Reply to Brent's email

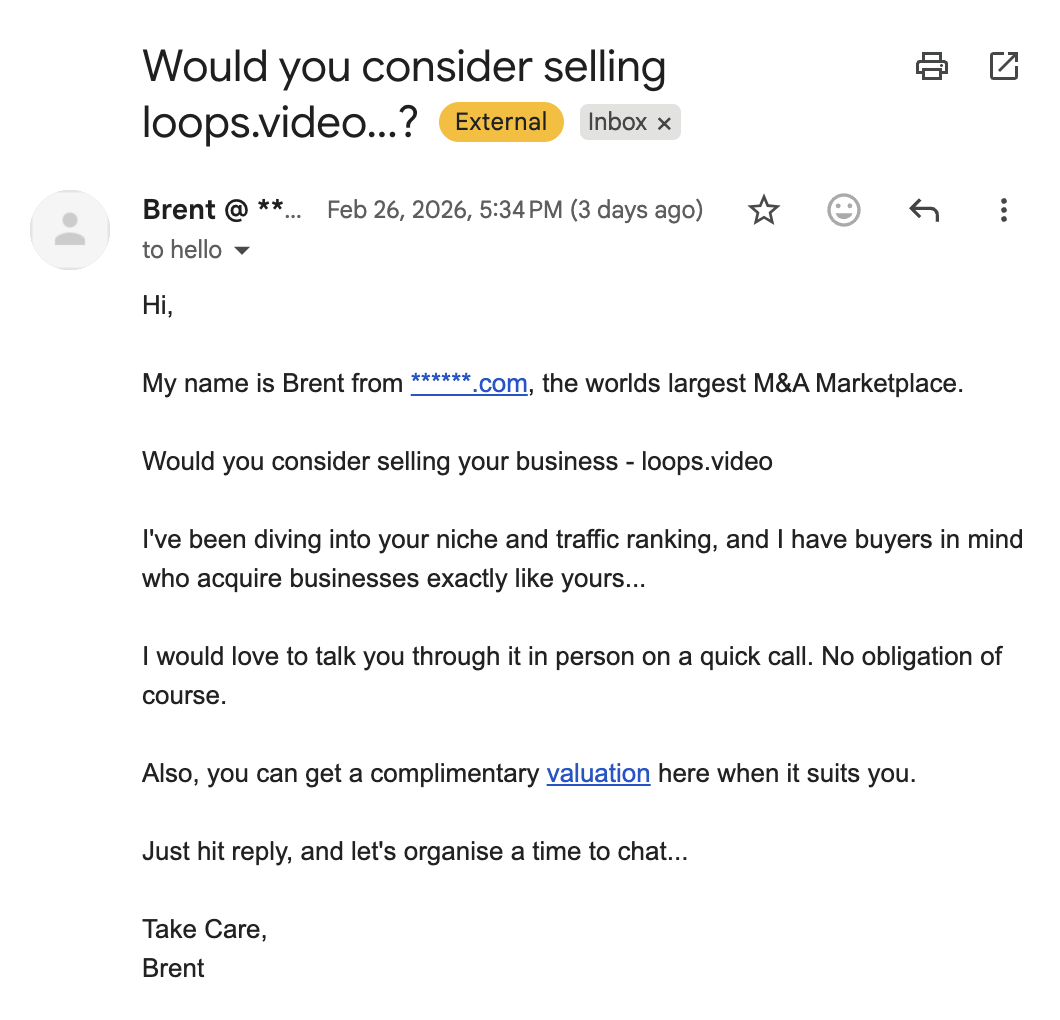click(x=924, y=210)
